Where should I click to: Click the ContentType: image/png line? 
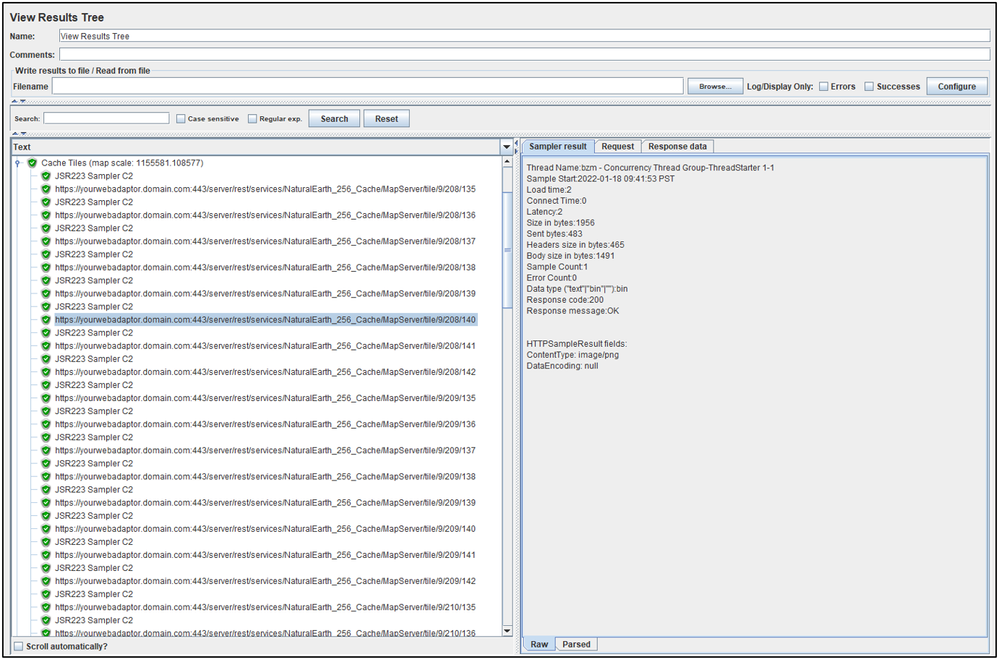click(572, 355)
